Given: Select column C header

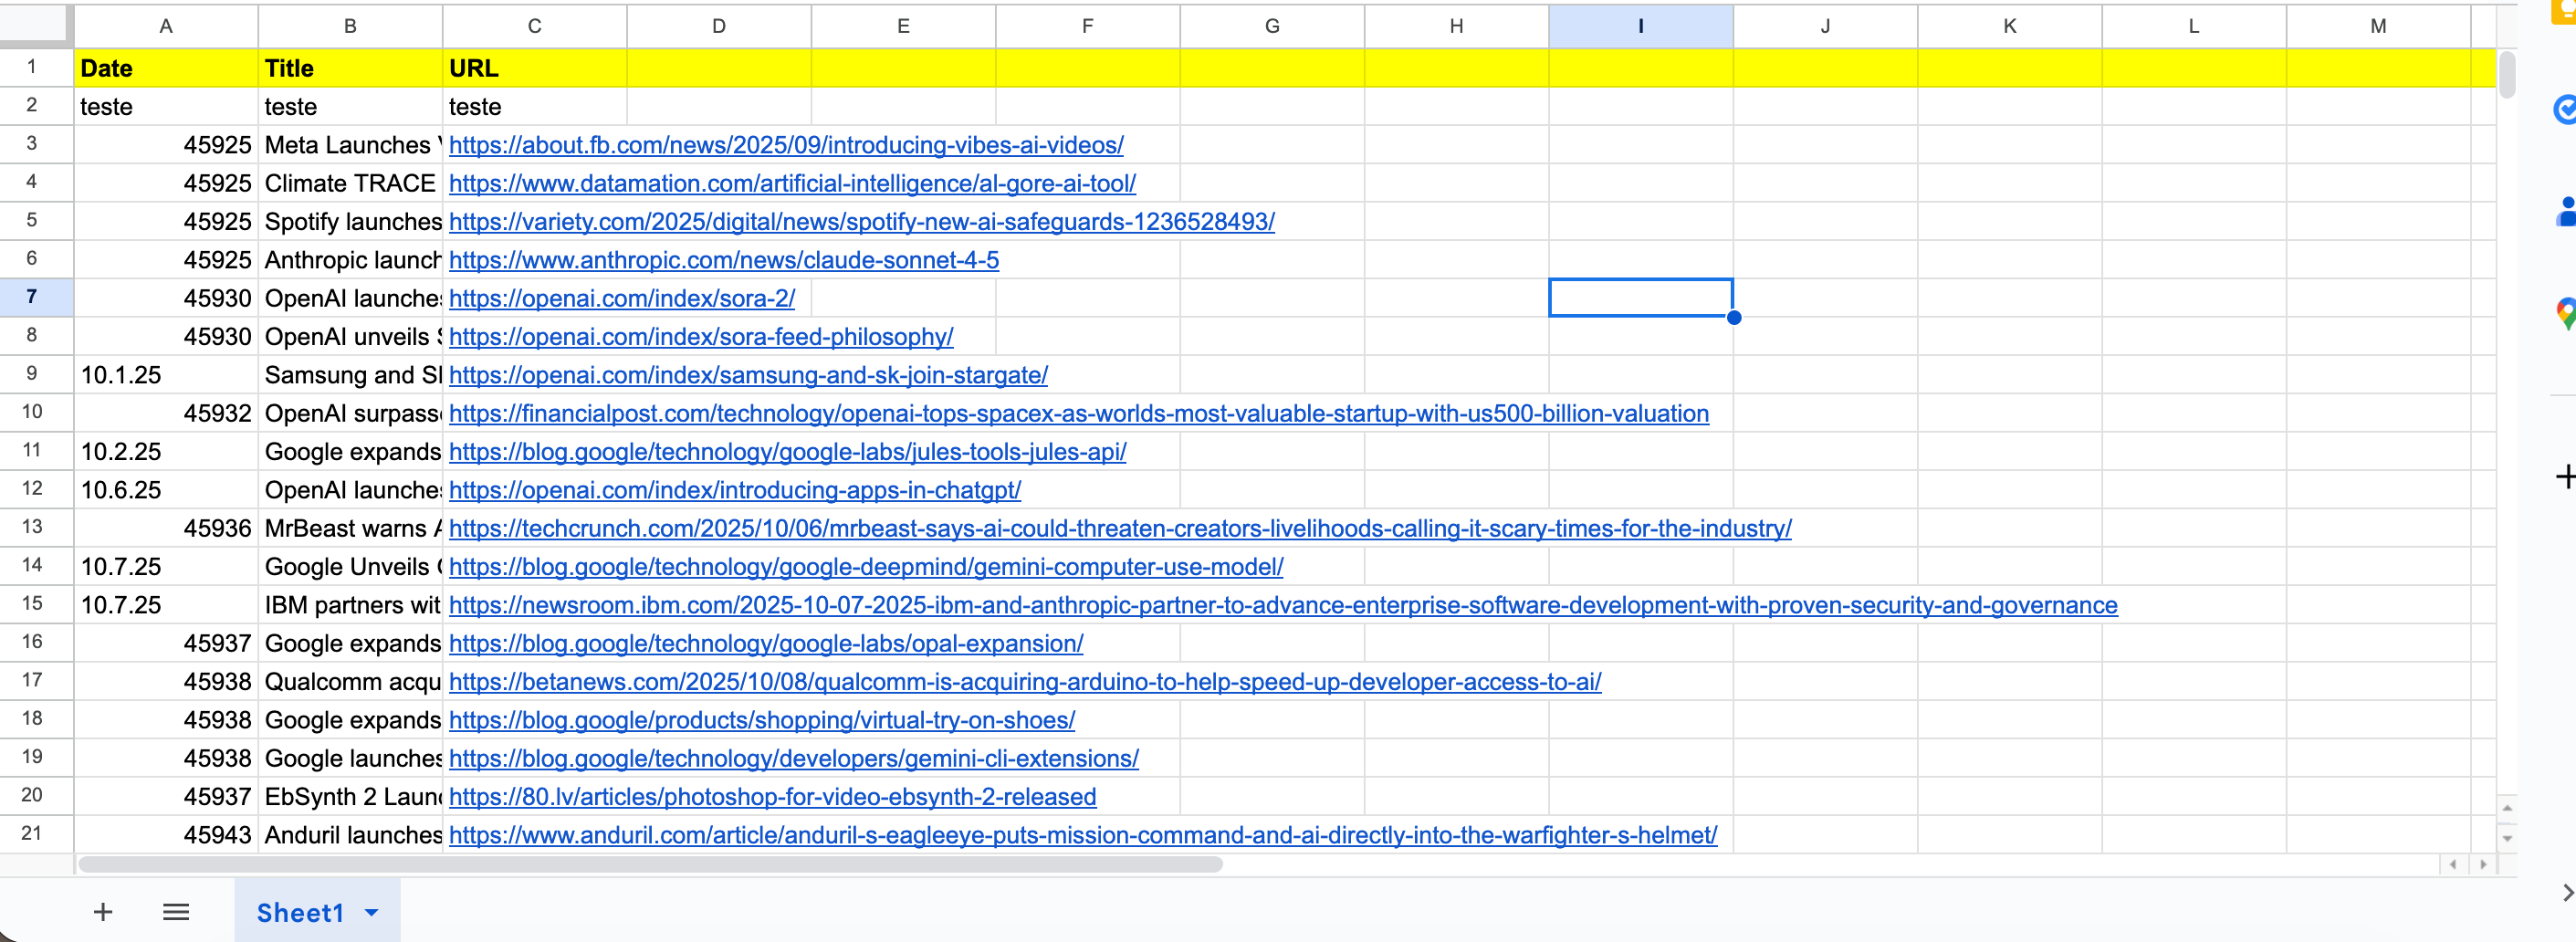Looking at the screenshot, I should pyautogui.click(x=535, y=26).
